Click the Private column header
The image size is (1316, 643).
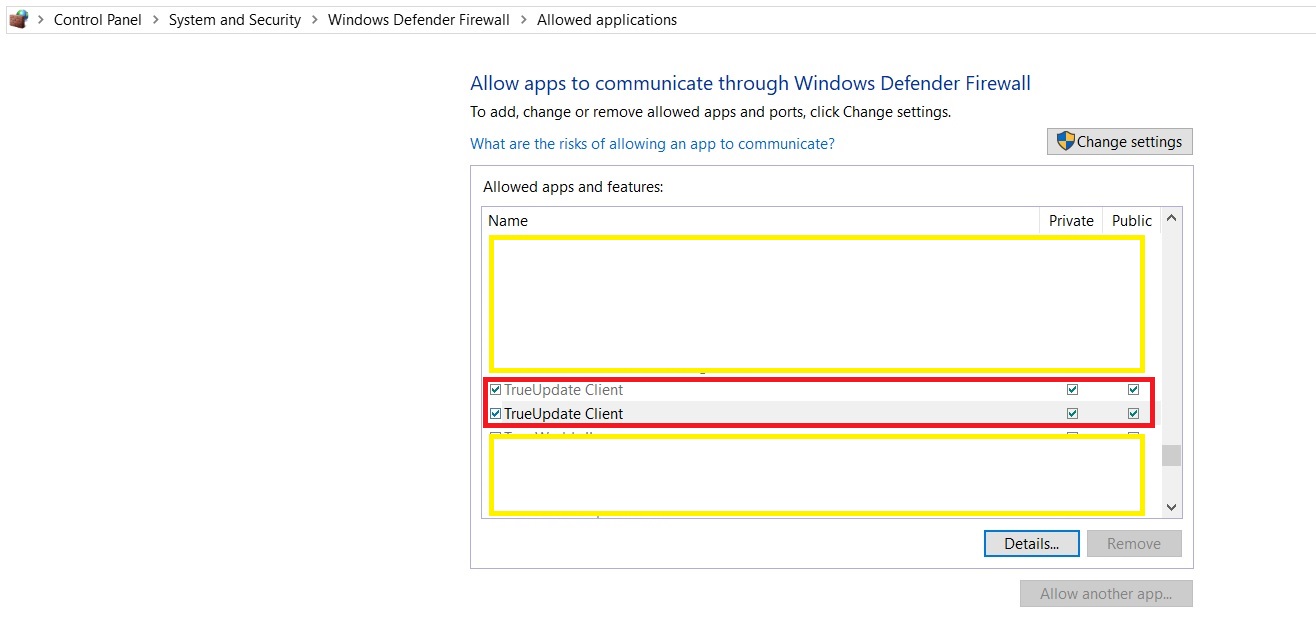pos(1071,220)
